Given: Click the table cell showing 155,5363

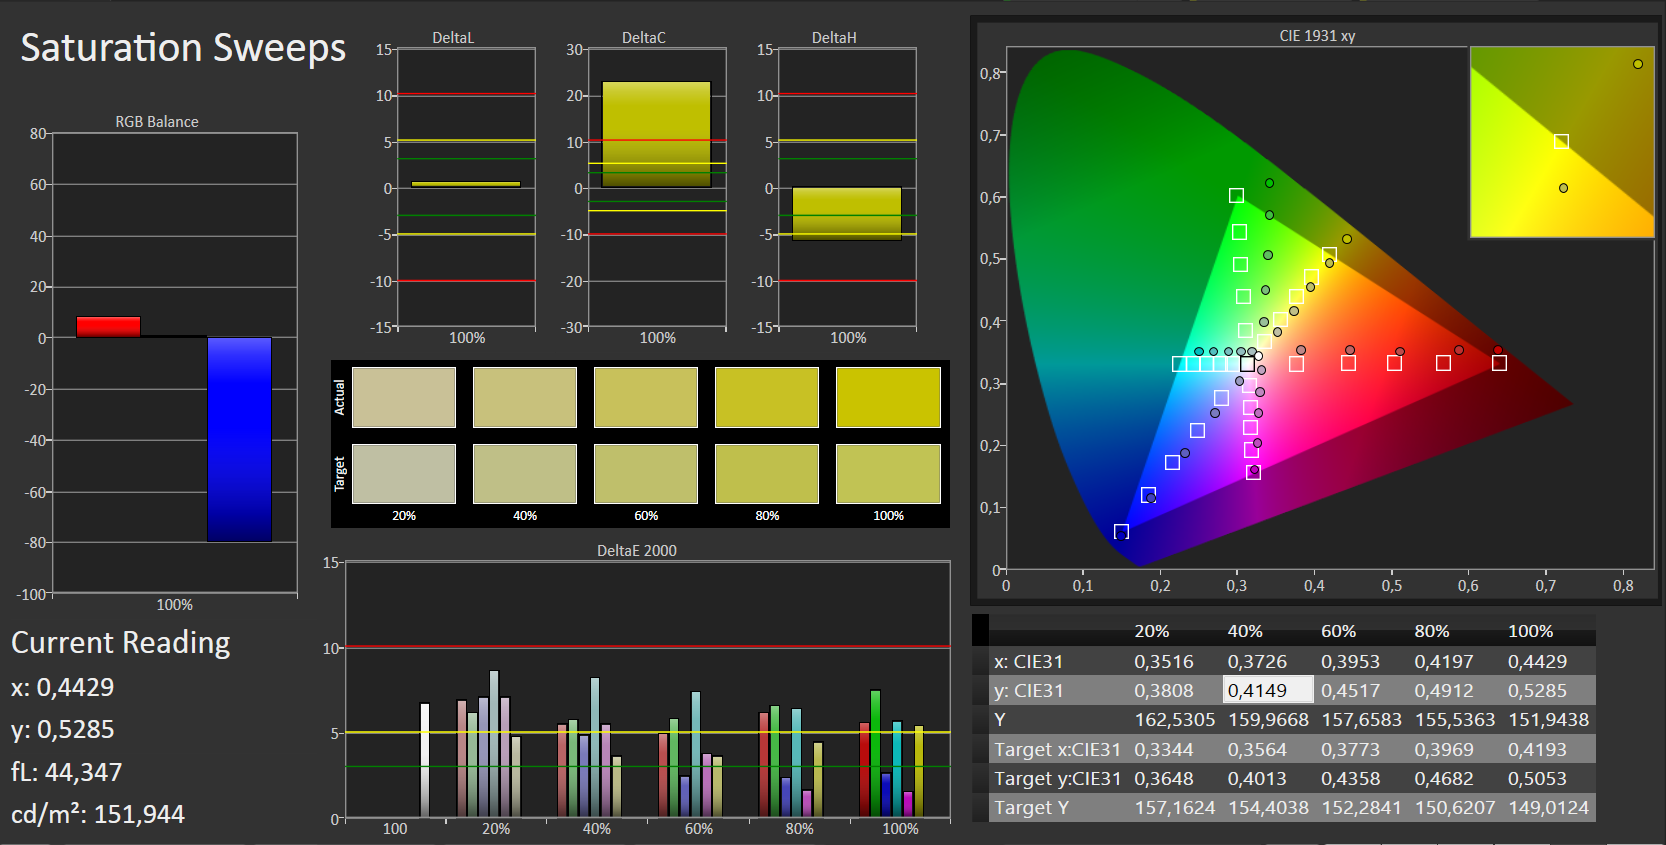Looking at the screenshot, I should (x=1455, y=720).
